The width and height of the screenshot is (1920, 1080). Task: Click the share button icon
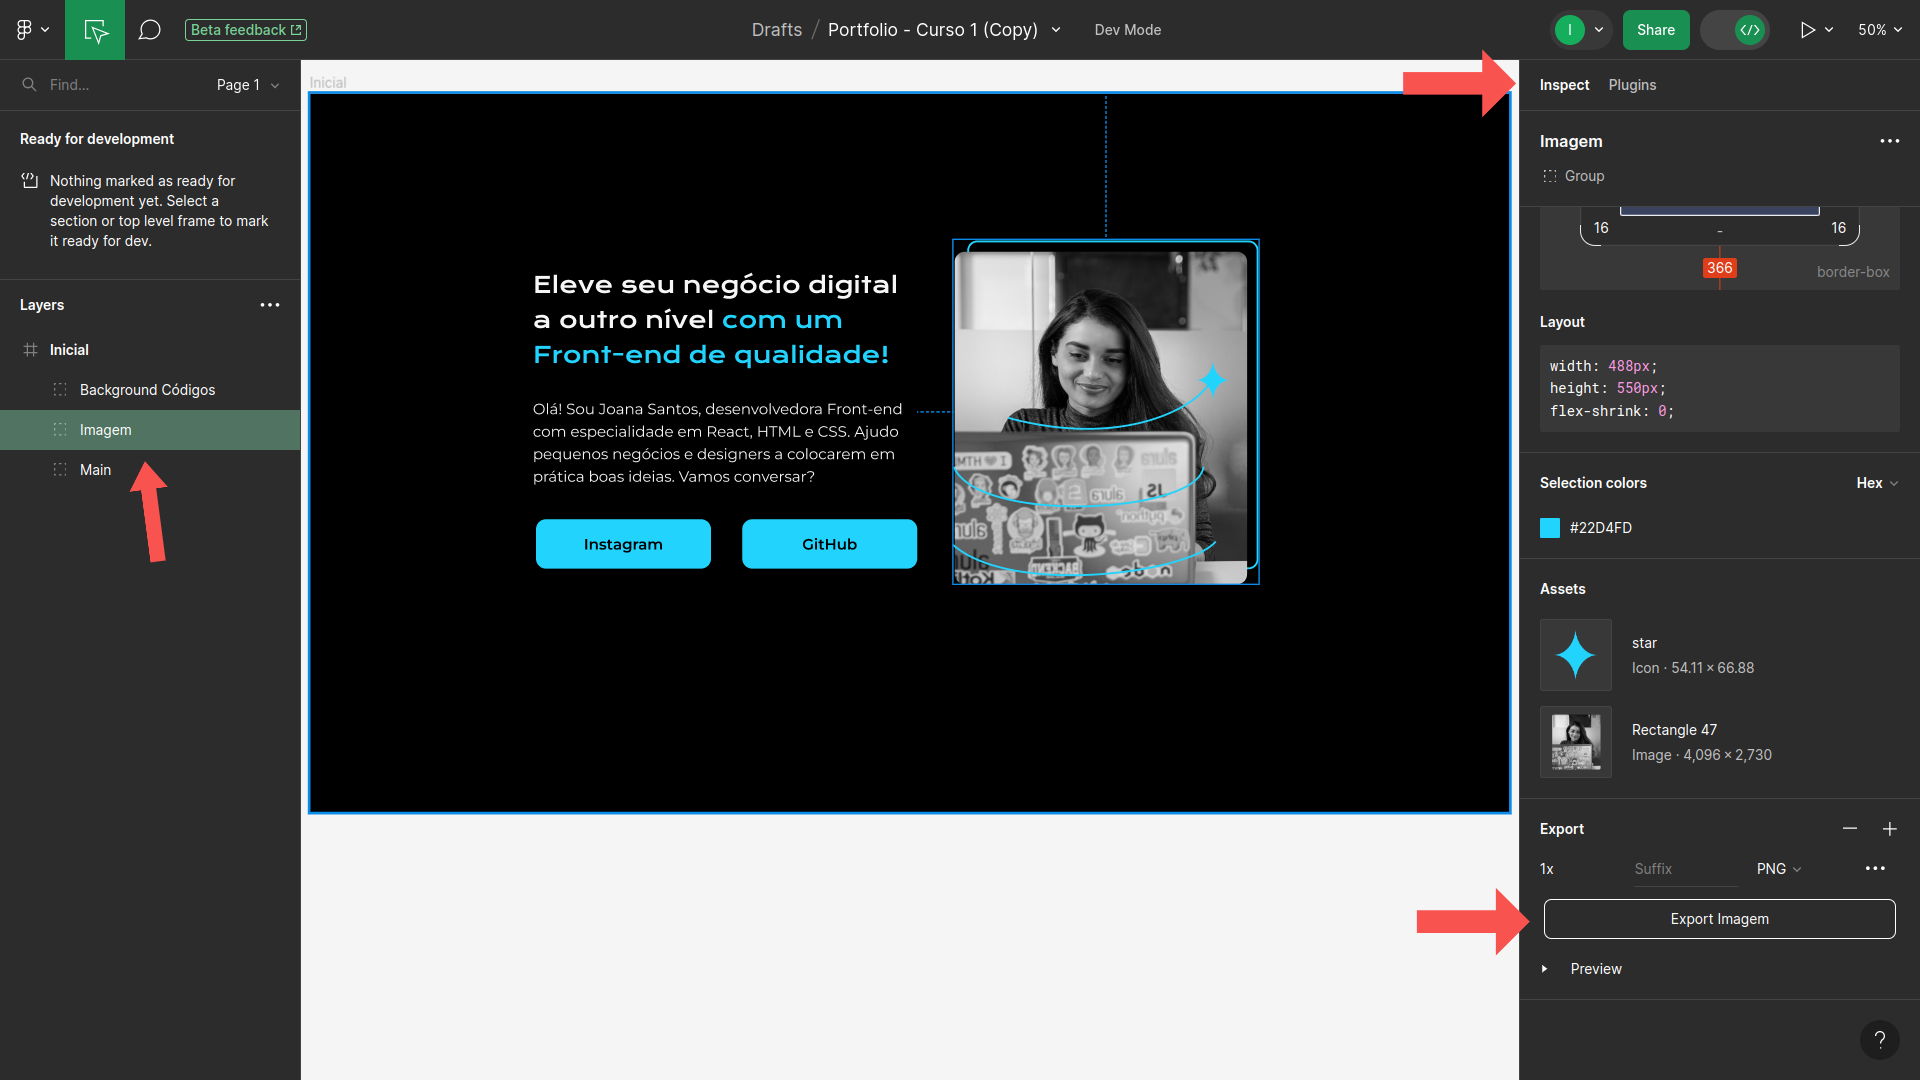pos(1654,29)
